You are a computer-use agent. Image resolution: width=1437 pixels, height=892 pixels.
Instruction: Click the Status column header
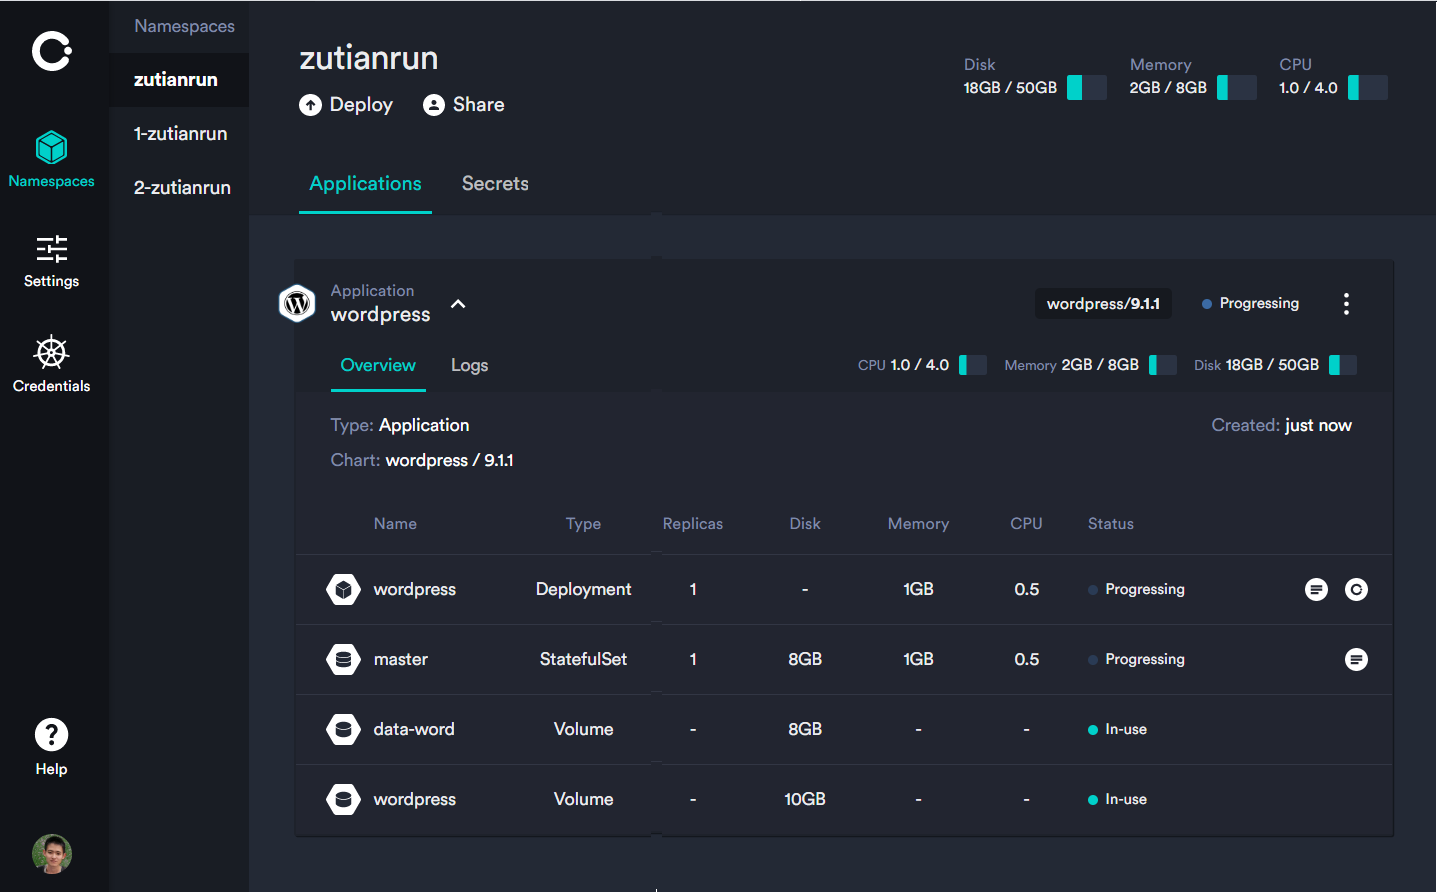tap(1111, 524)
